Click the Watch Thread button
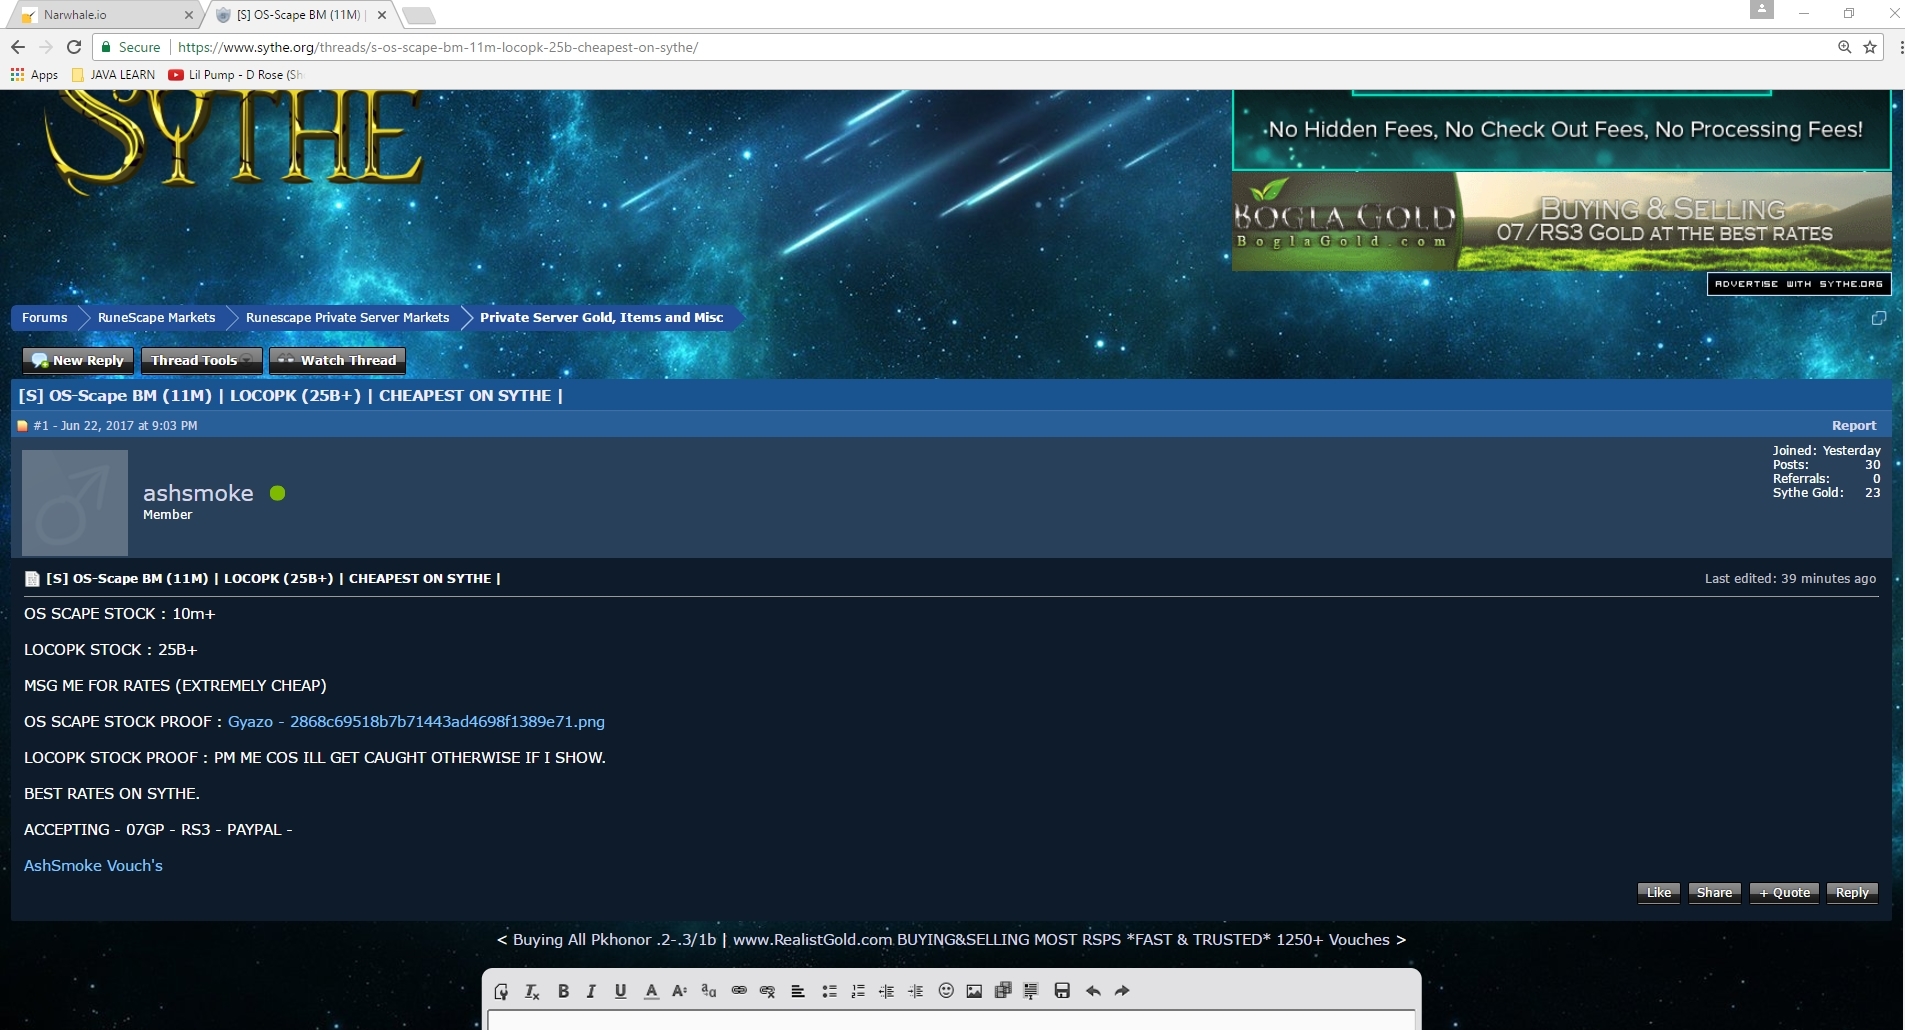This screenshot has width=1905, height=1030. tap(337, 360)
